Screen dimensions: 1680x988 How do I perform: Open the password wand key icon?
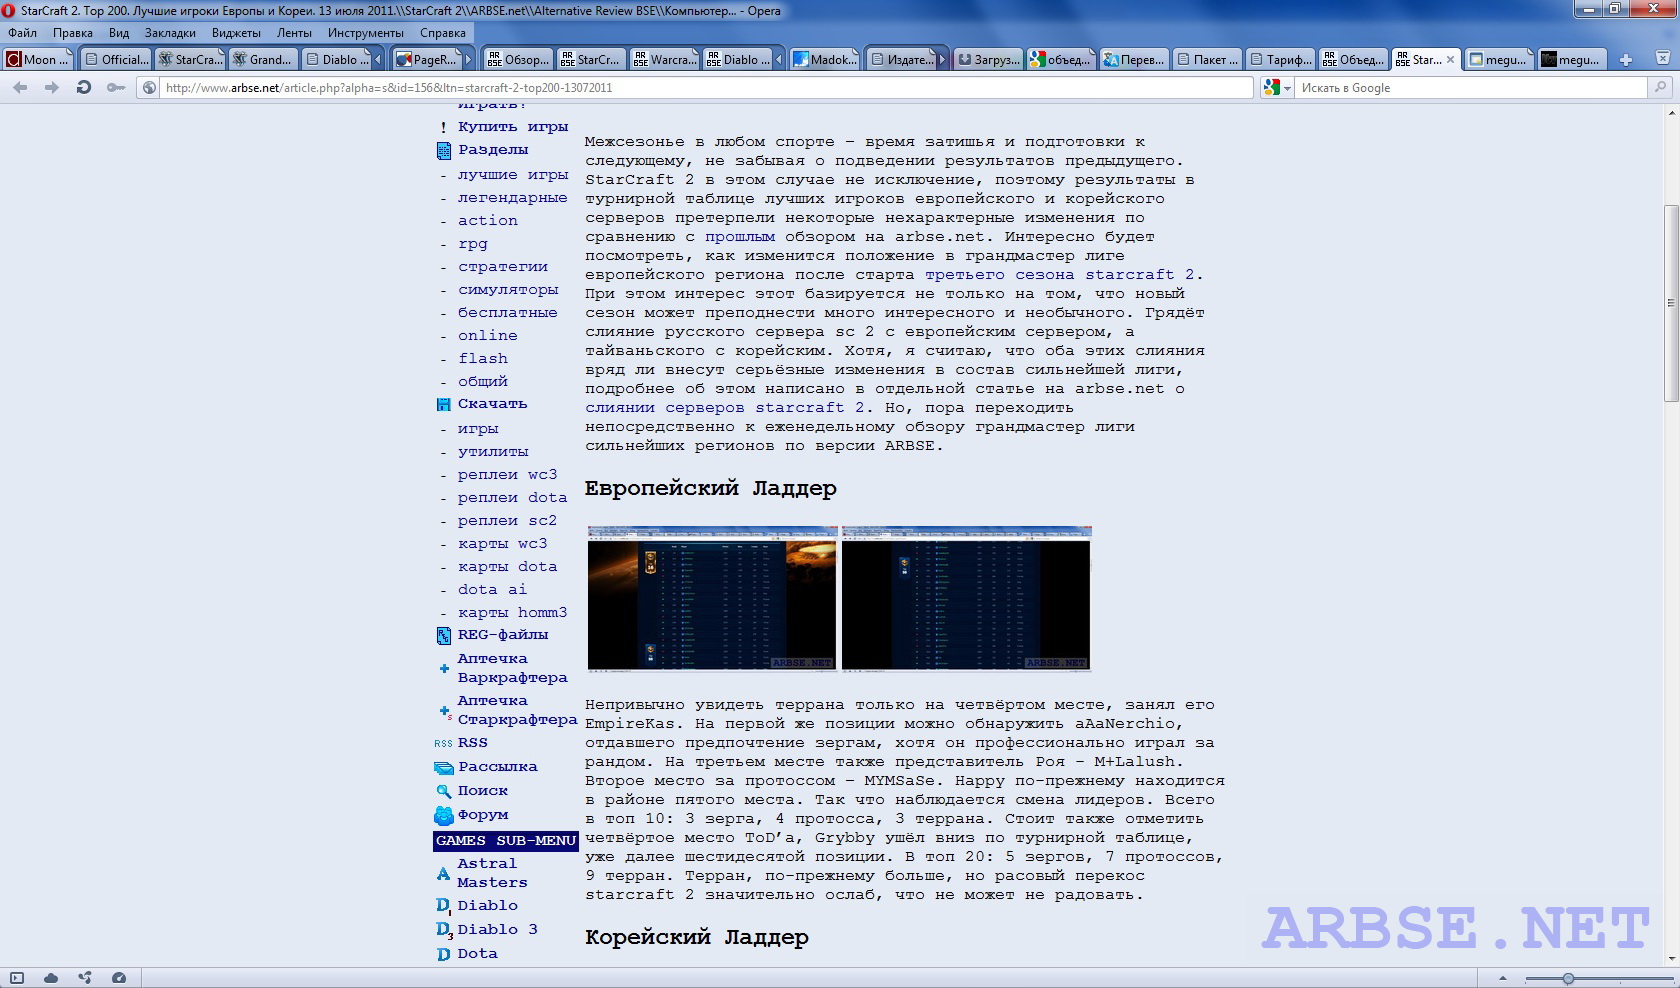pyautogui.click(x=116, y=88)
